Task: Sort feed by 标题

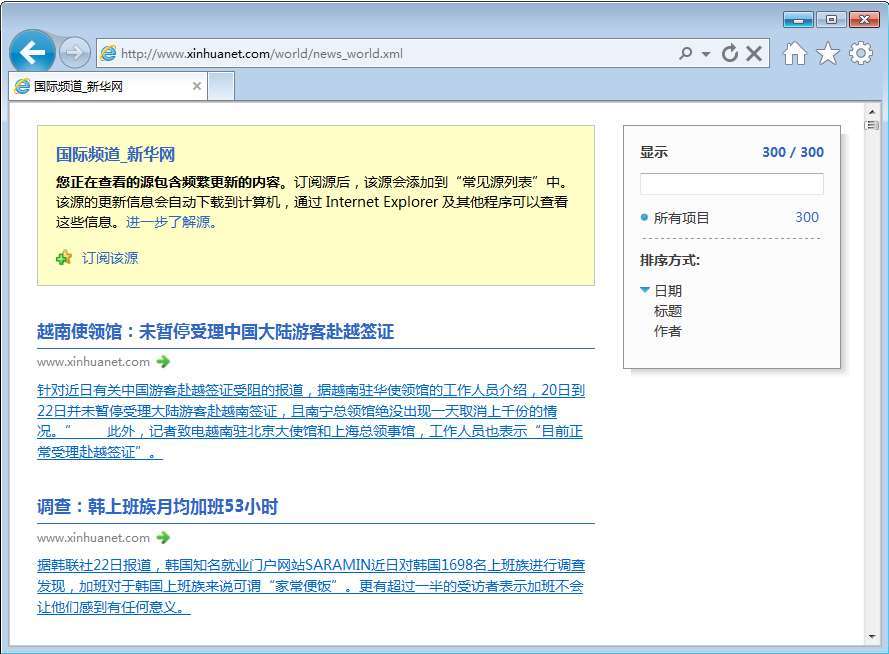Action: point(668,311)
